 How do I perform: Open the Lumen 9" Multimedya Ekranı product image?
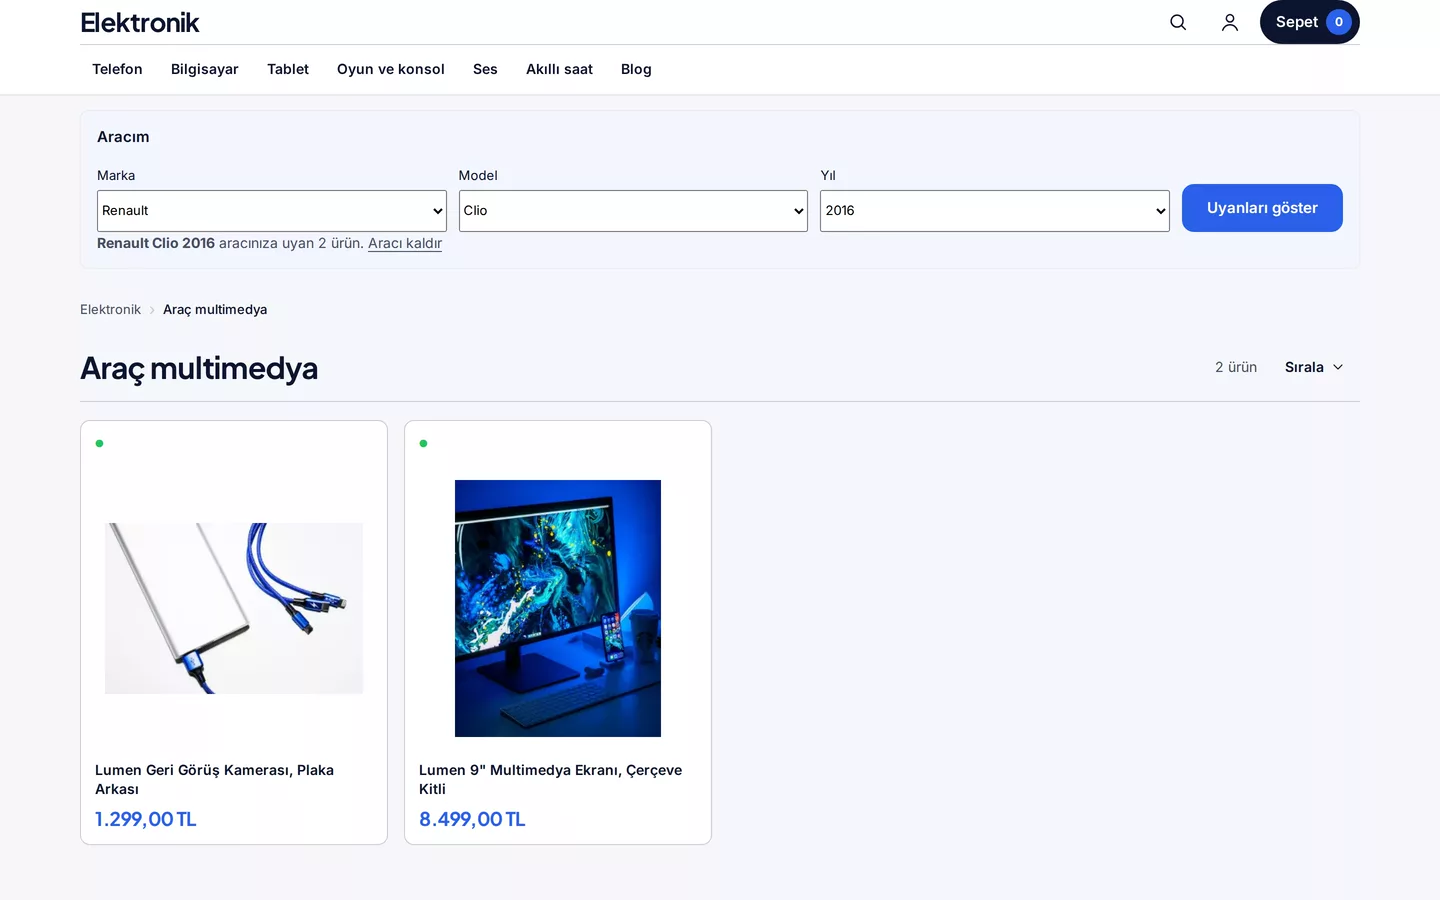coord(558,608)
